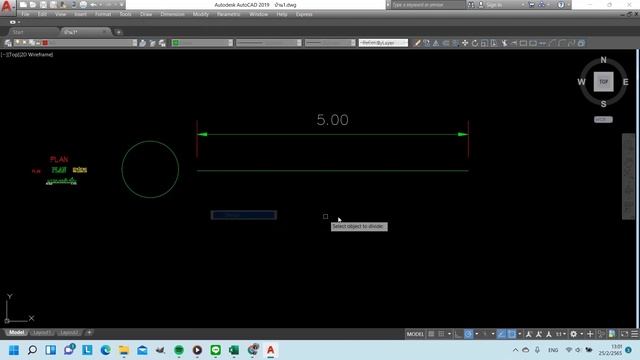The image size is (640, 360).
Task: Click the Explode tool at Modify toolbar end
Action: pyautogui.click(x=581, y=43)
